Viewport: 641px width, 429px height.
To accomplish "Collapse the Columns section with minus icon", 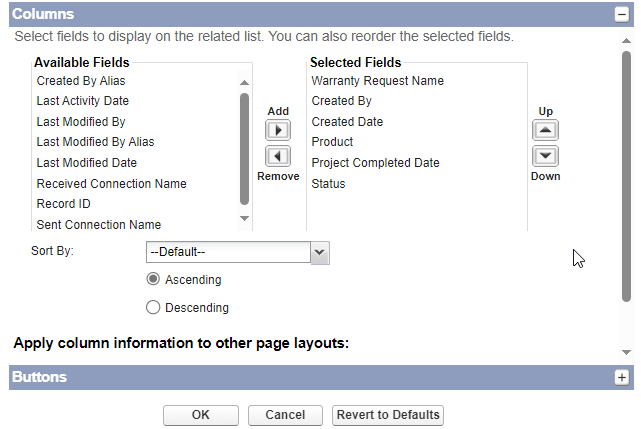I will point(621,15).
